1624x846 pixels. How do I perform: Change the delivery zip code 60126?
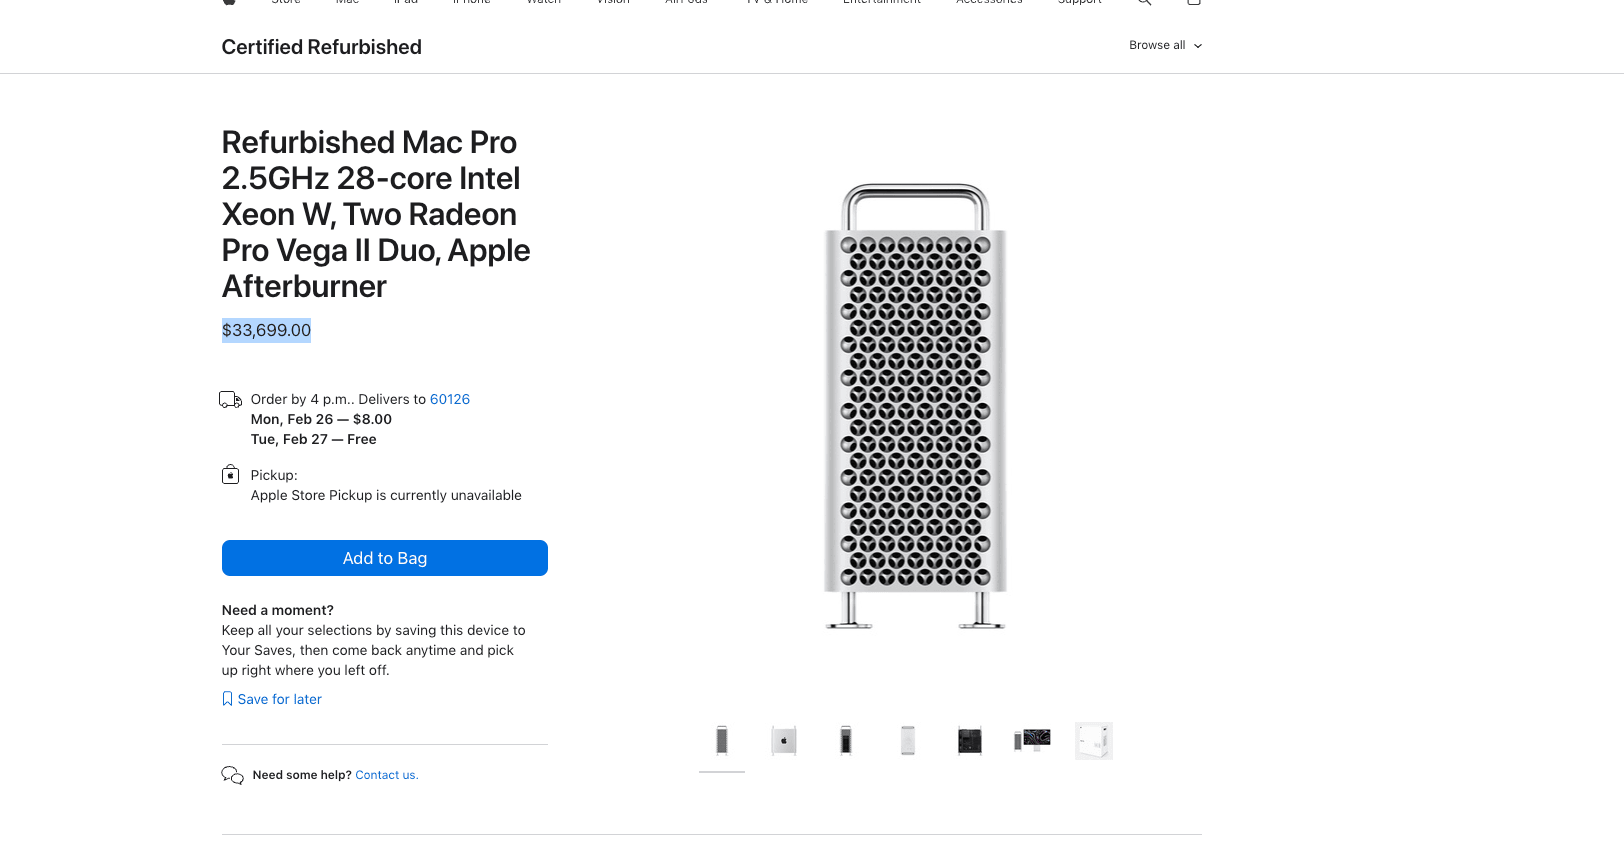(450, 399)
